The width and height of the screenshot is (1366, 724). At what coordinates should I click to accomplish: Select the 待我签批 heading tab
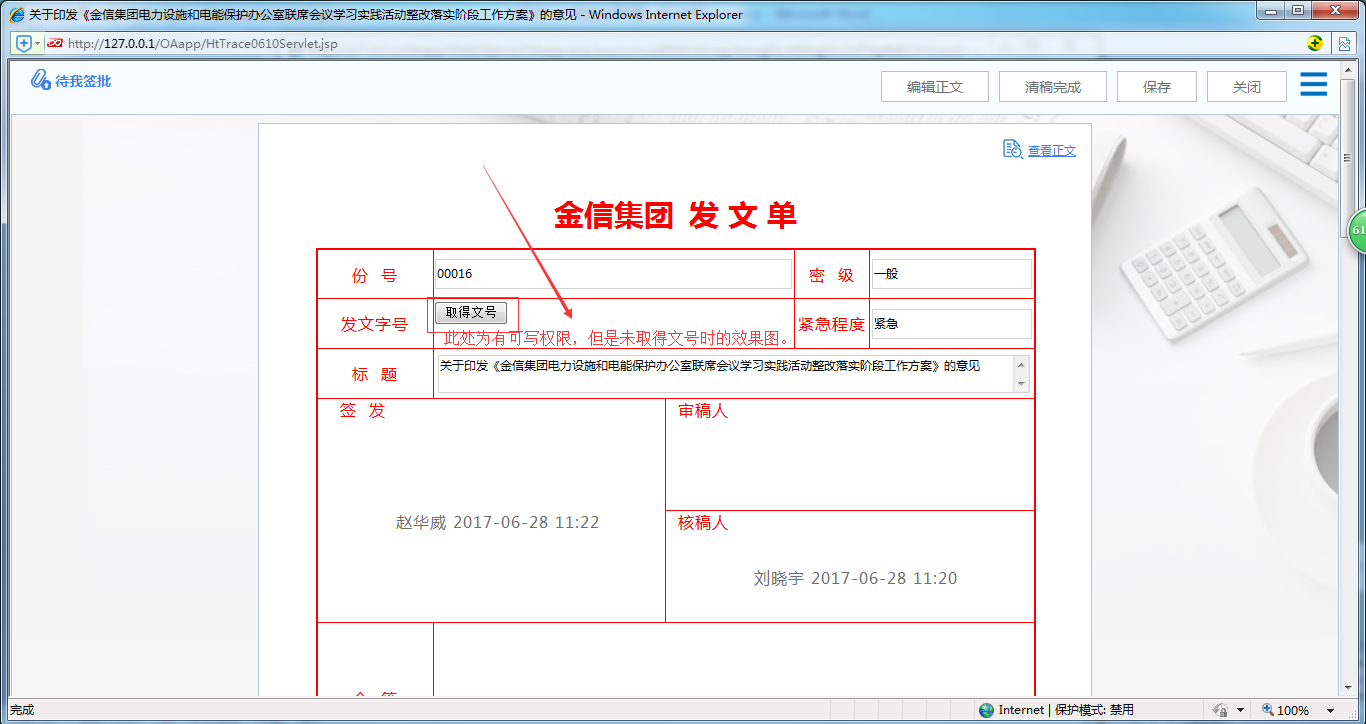[x=83, y=80]
